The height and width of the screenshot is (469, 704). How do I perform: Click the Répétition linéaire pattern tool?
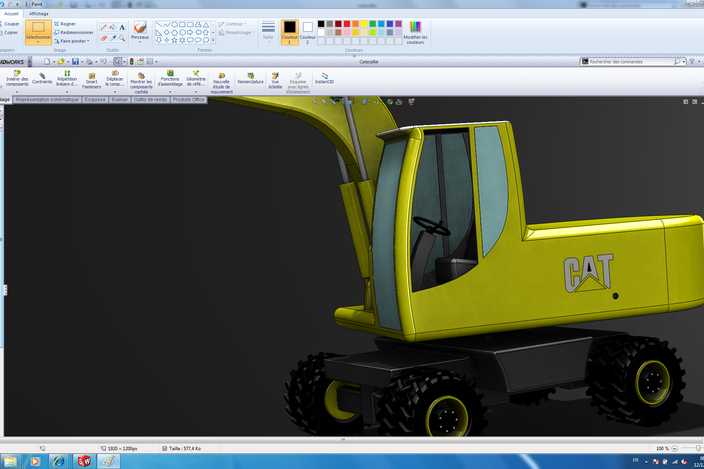pyautogui.click(x=66, y=78)
